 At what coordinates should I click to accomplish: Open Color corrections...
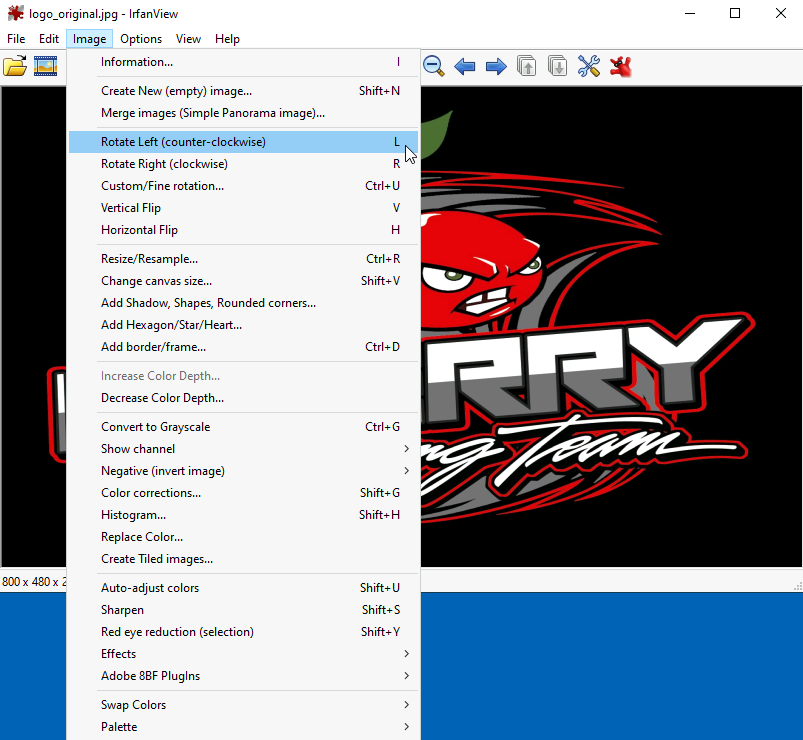click(243, 493)
